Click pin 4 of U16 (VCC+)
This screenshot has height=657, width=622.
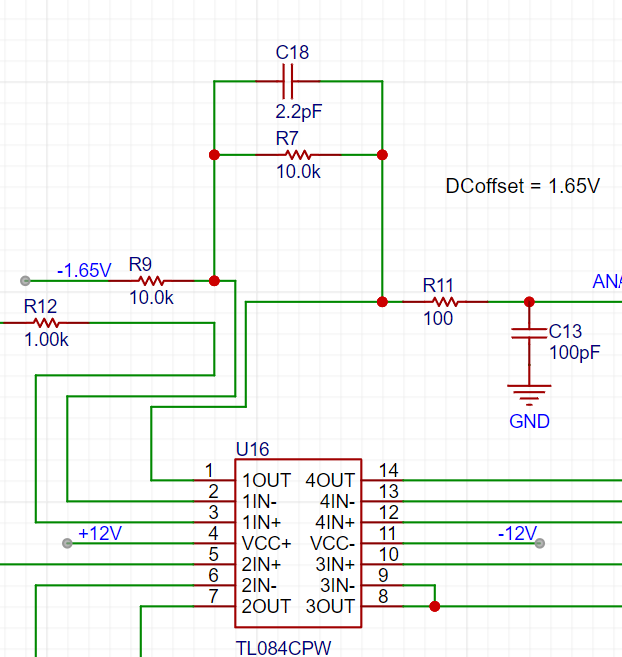point(214,543)
